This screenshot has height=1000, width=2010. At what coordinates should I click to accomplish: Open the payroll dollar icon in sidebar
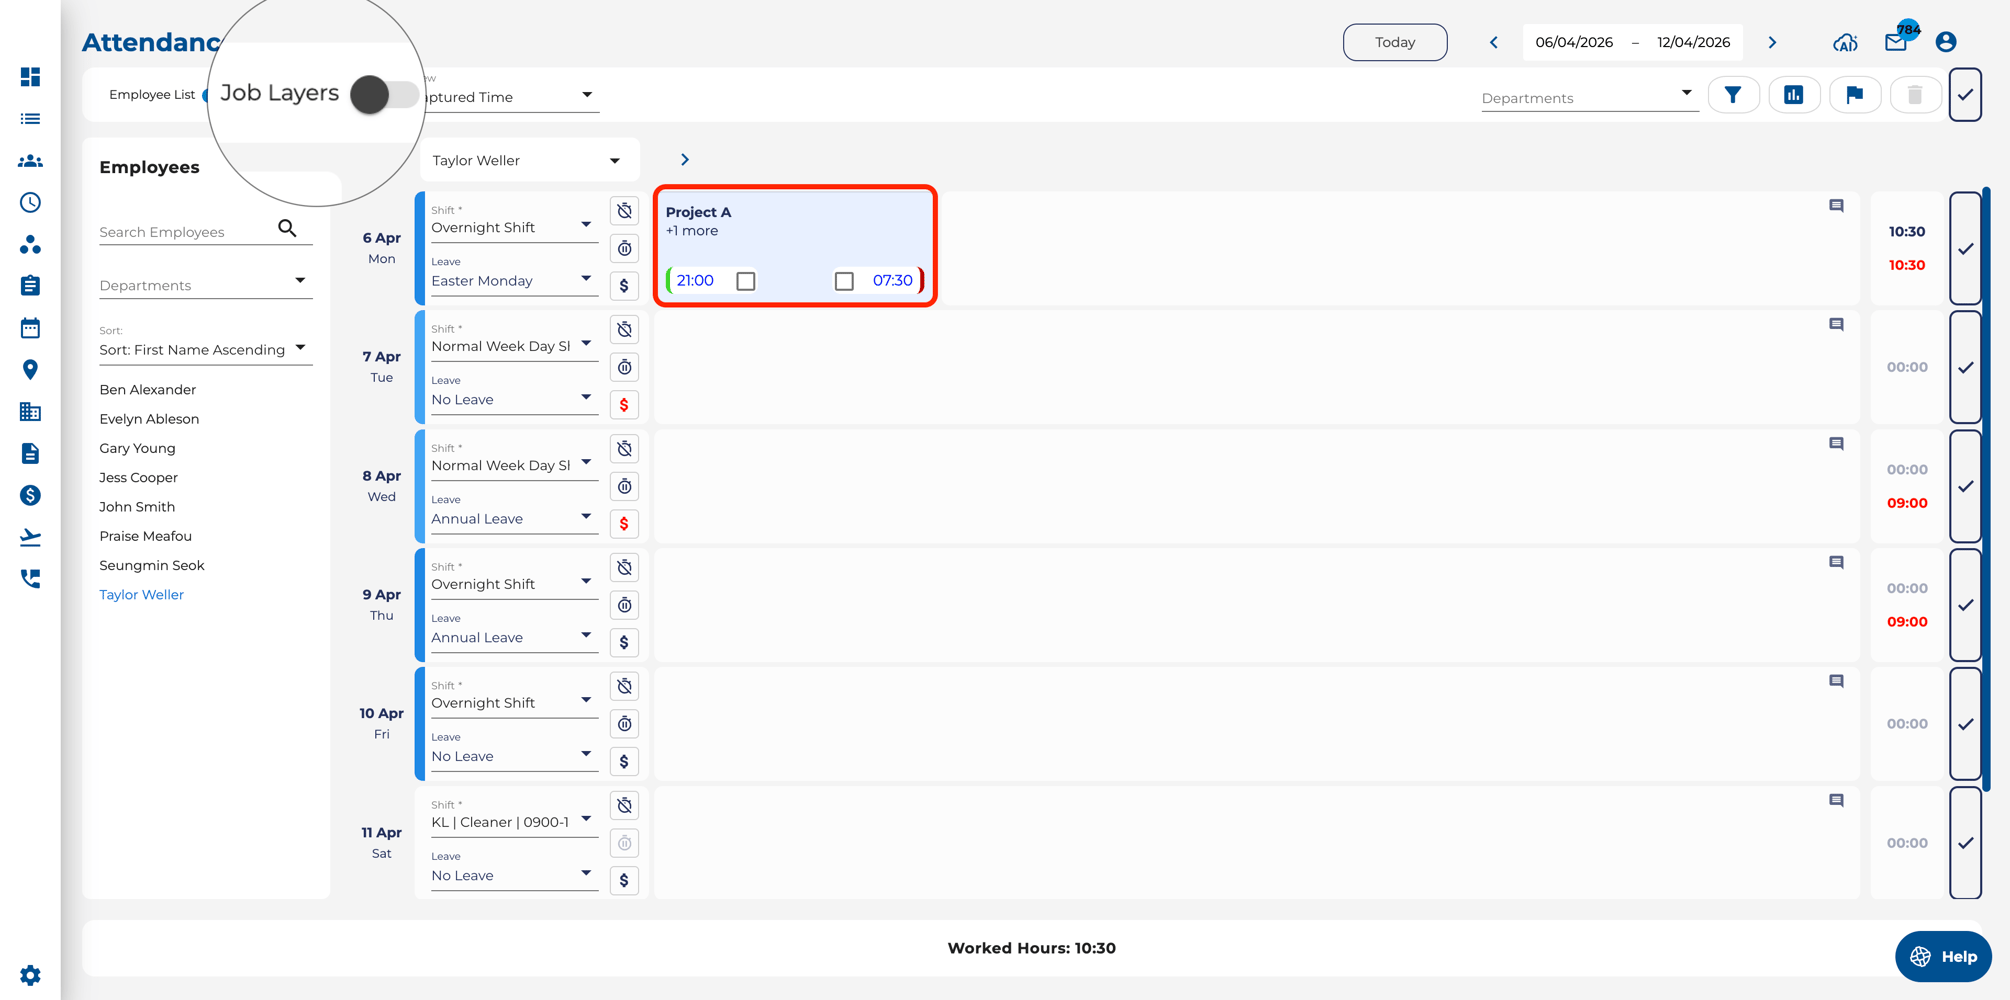[30, 495]
